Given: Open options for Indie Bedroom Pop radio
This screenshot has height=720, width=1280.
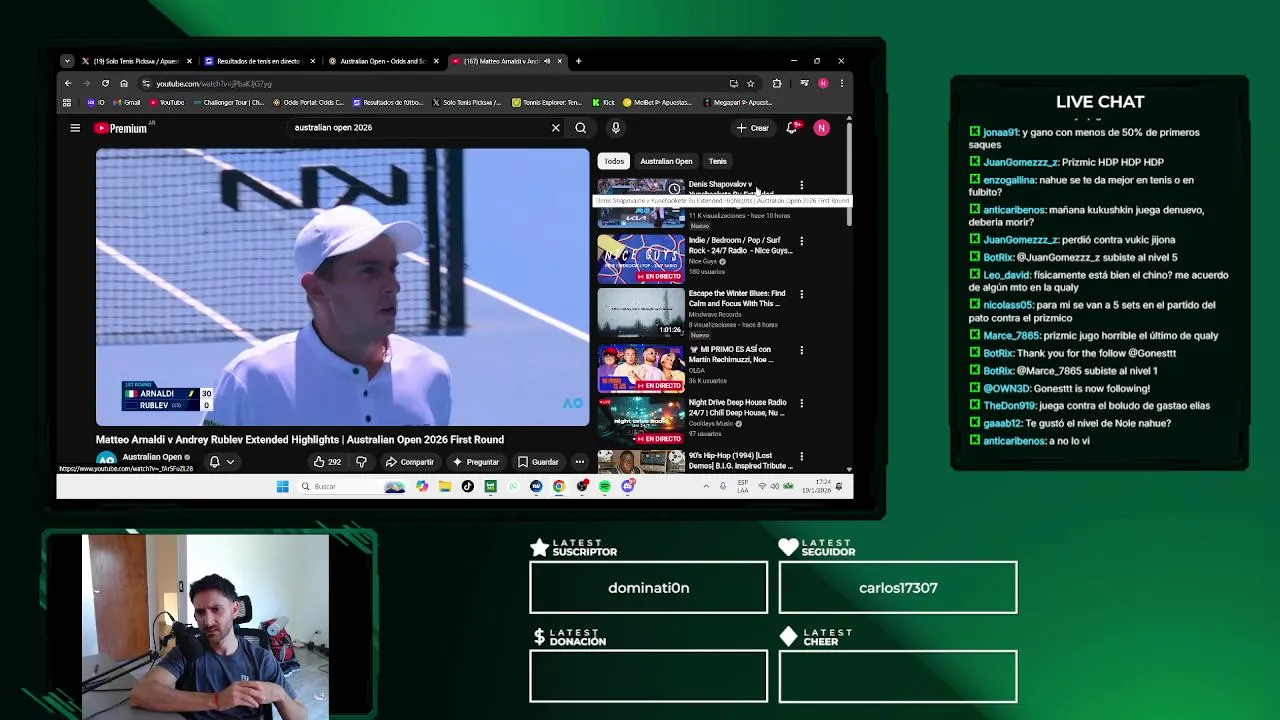Looking at the screenshot, I should pos(801,241).
